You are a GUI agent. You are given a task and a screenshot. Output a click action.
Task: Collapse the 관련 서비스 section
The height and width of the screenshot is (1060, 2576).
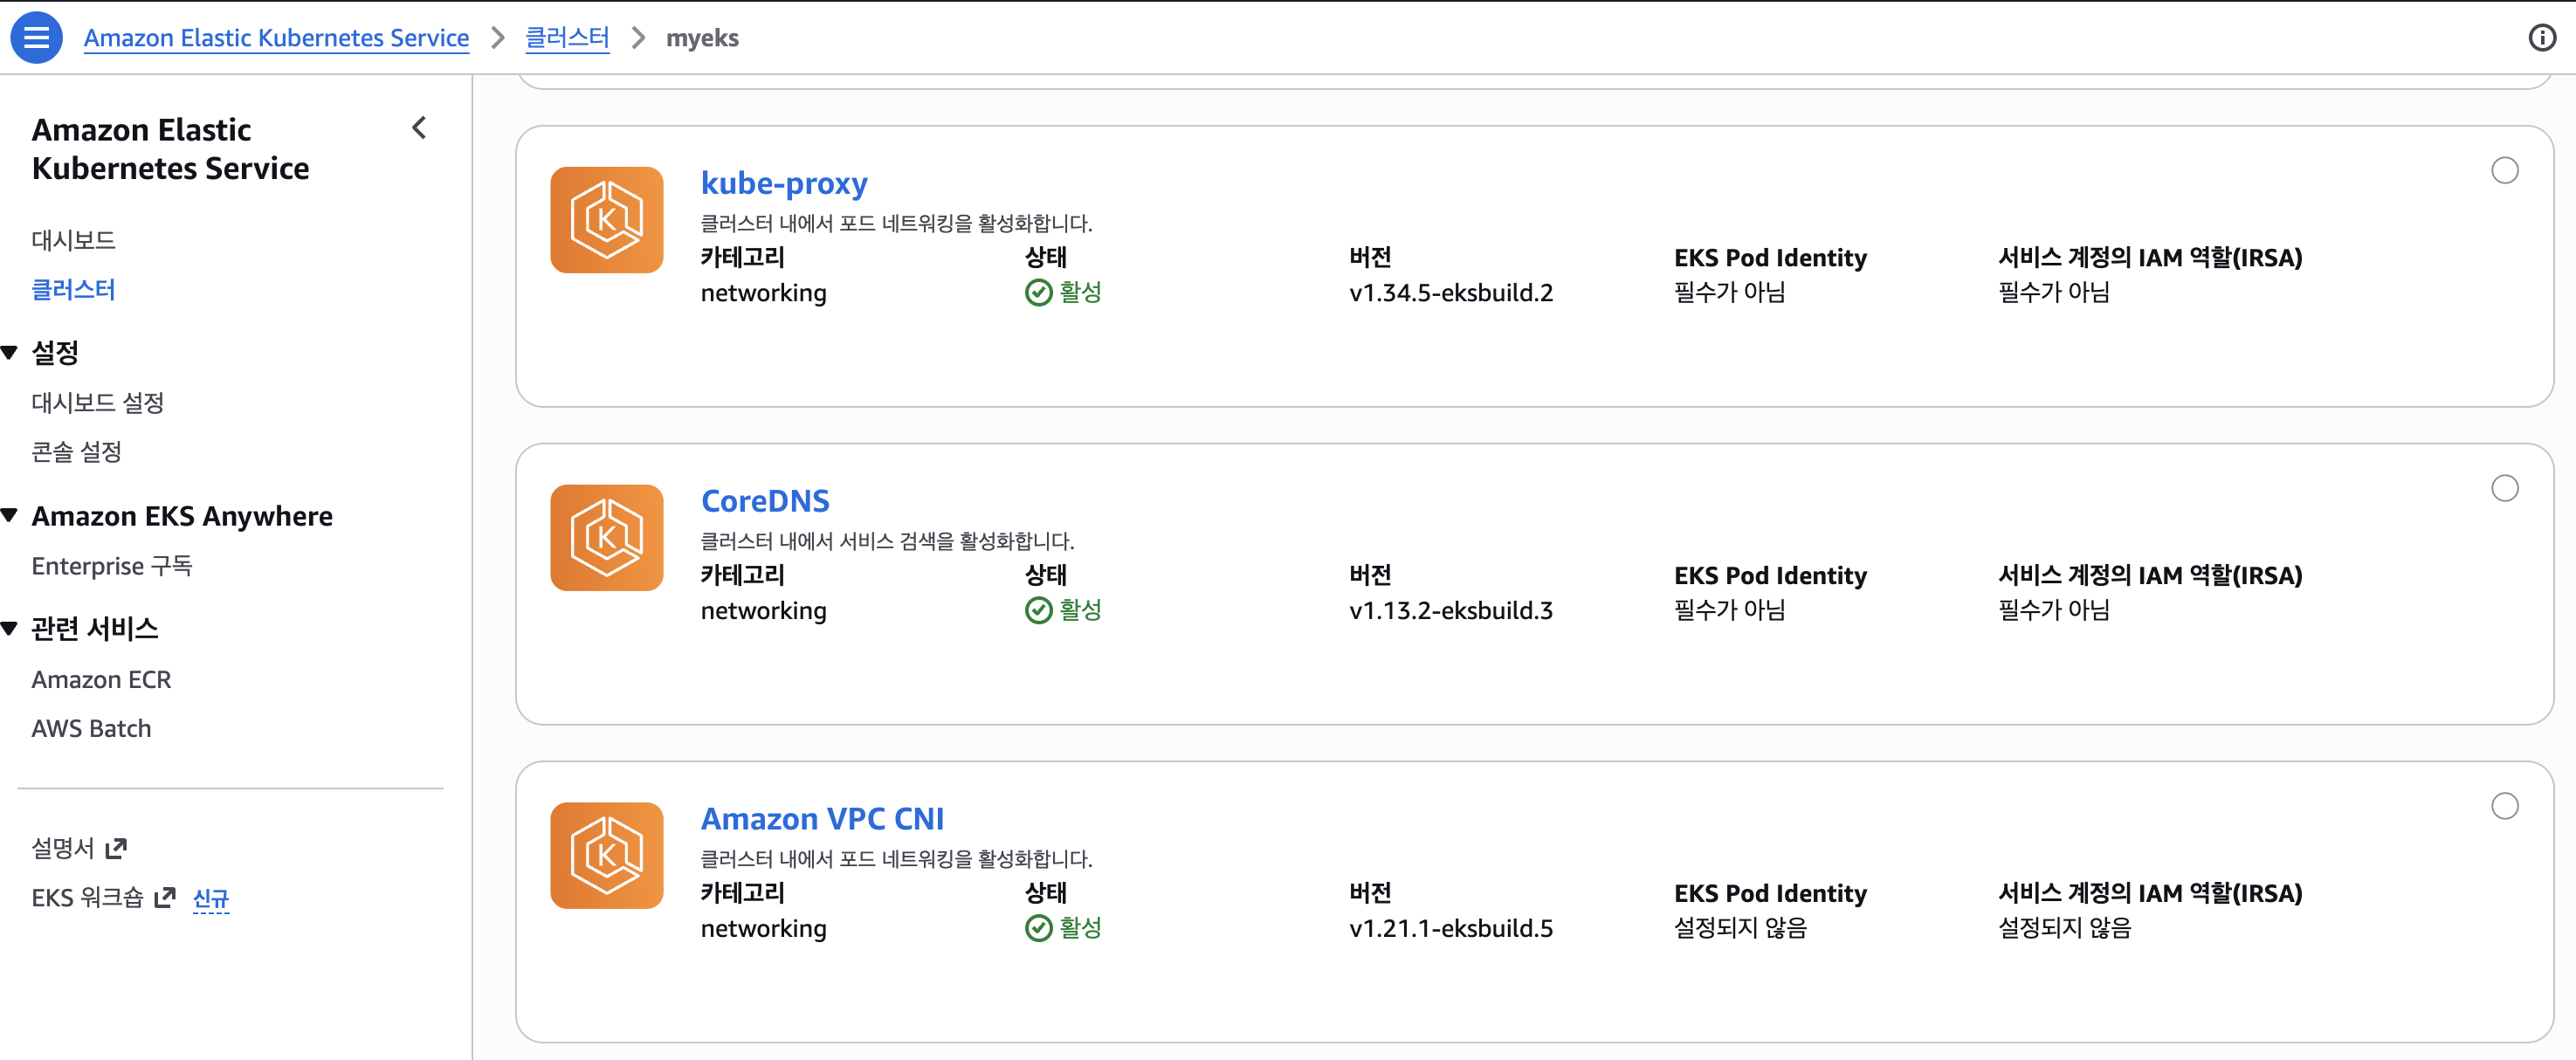point(10,628)
